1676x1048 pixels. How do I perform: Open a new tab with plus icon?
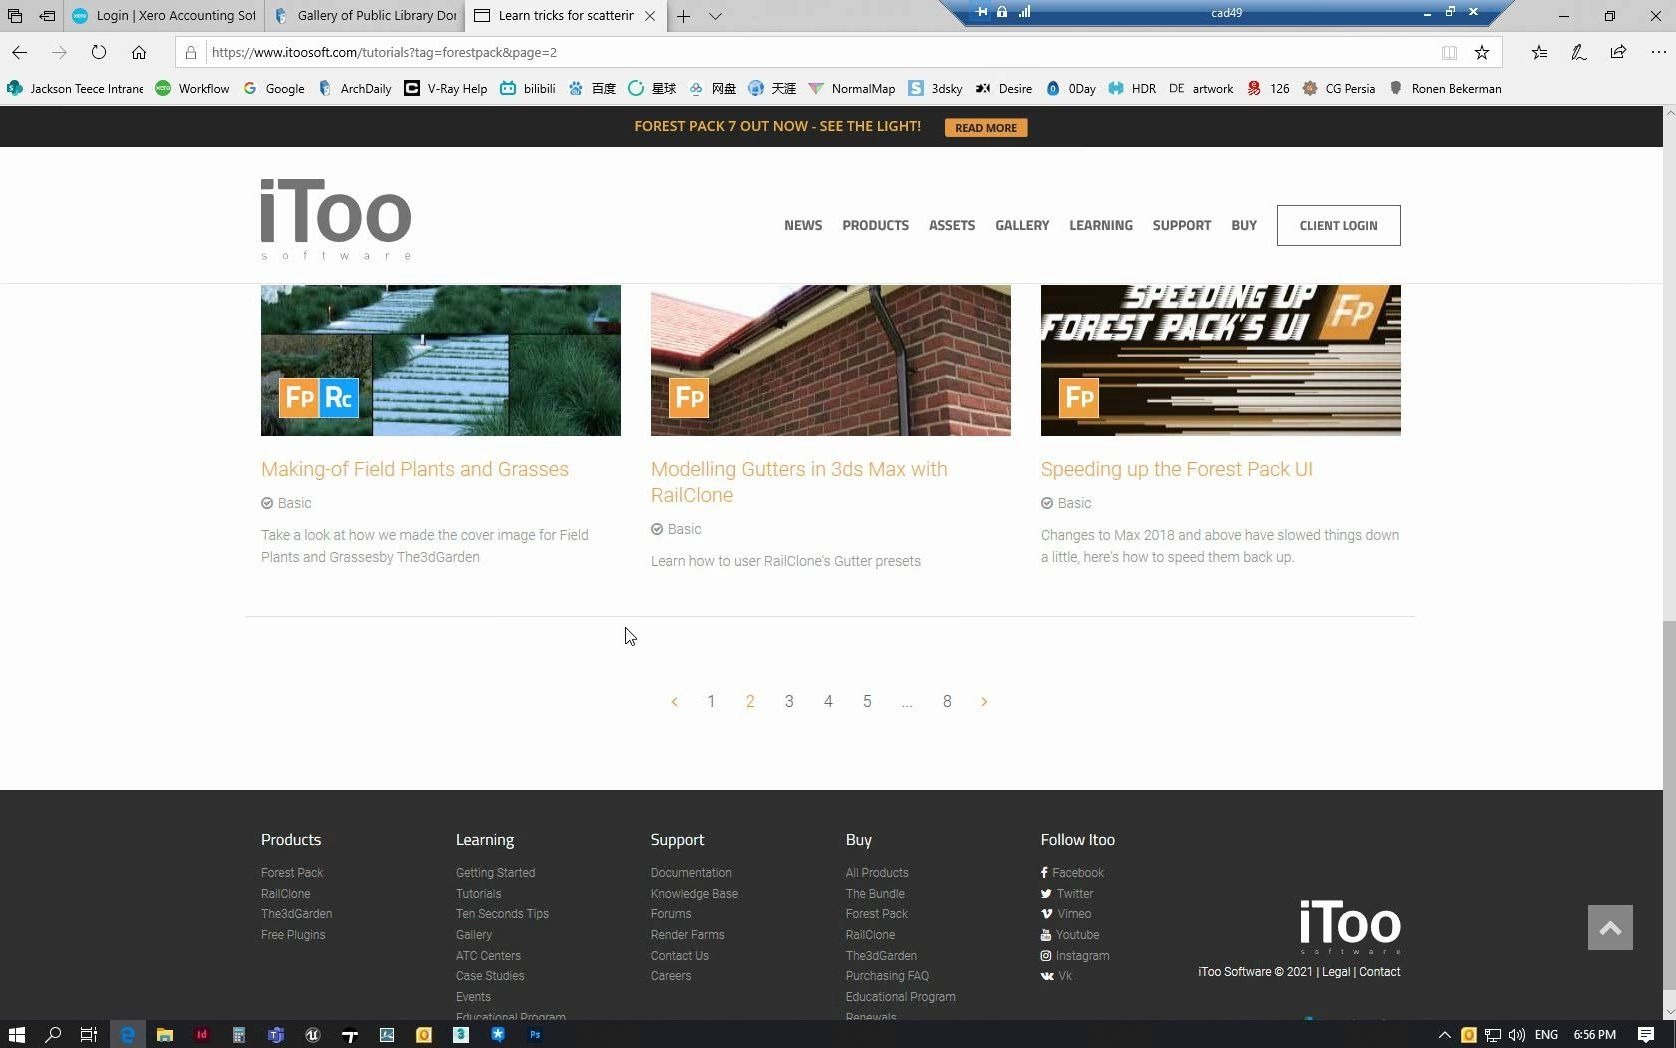[683, 16]
